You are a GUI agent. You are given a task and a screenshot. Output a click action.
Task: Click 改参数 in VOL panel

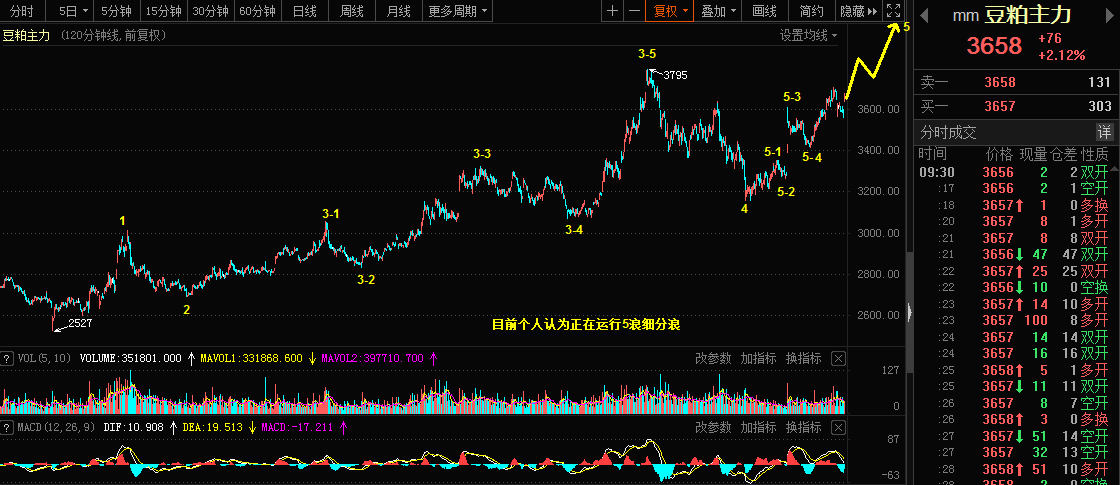[x=713, y=358]
